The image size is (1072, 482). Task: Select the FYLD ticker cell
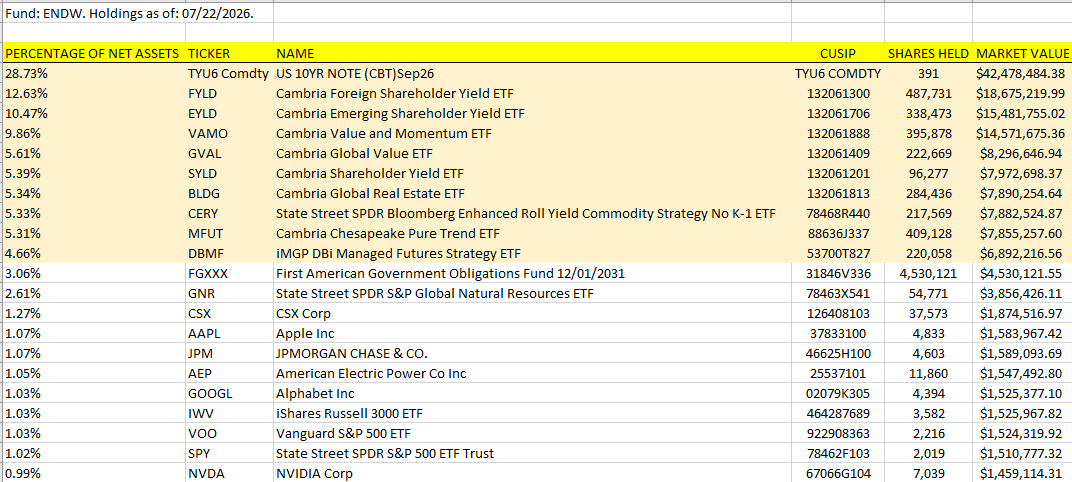tap(229, 93)
